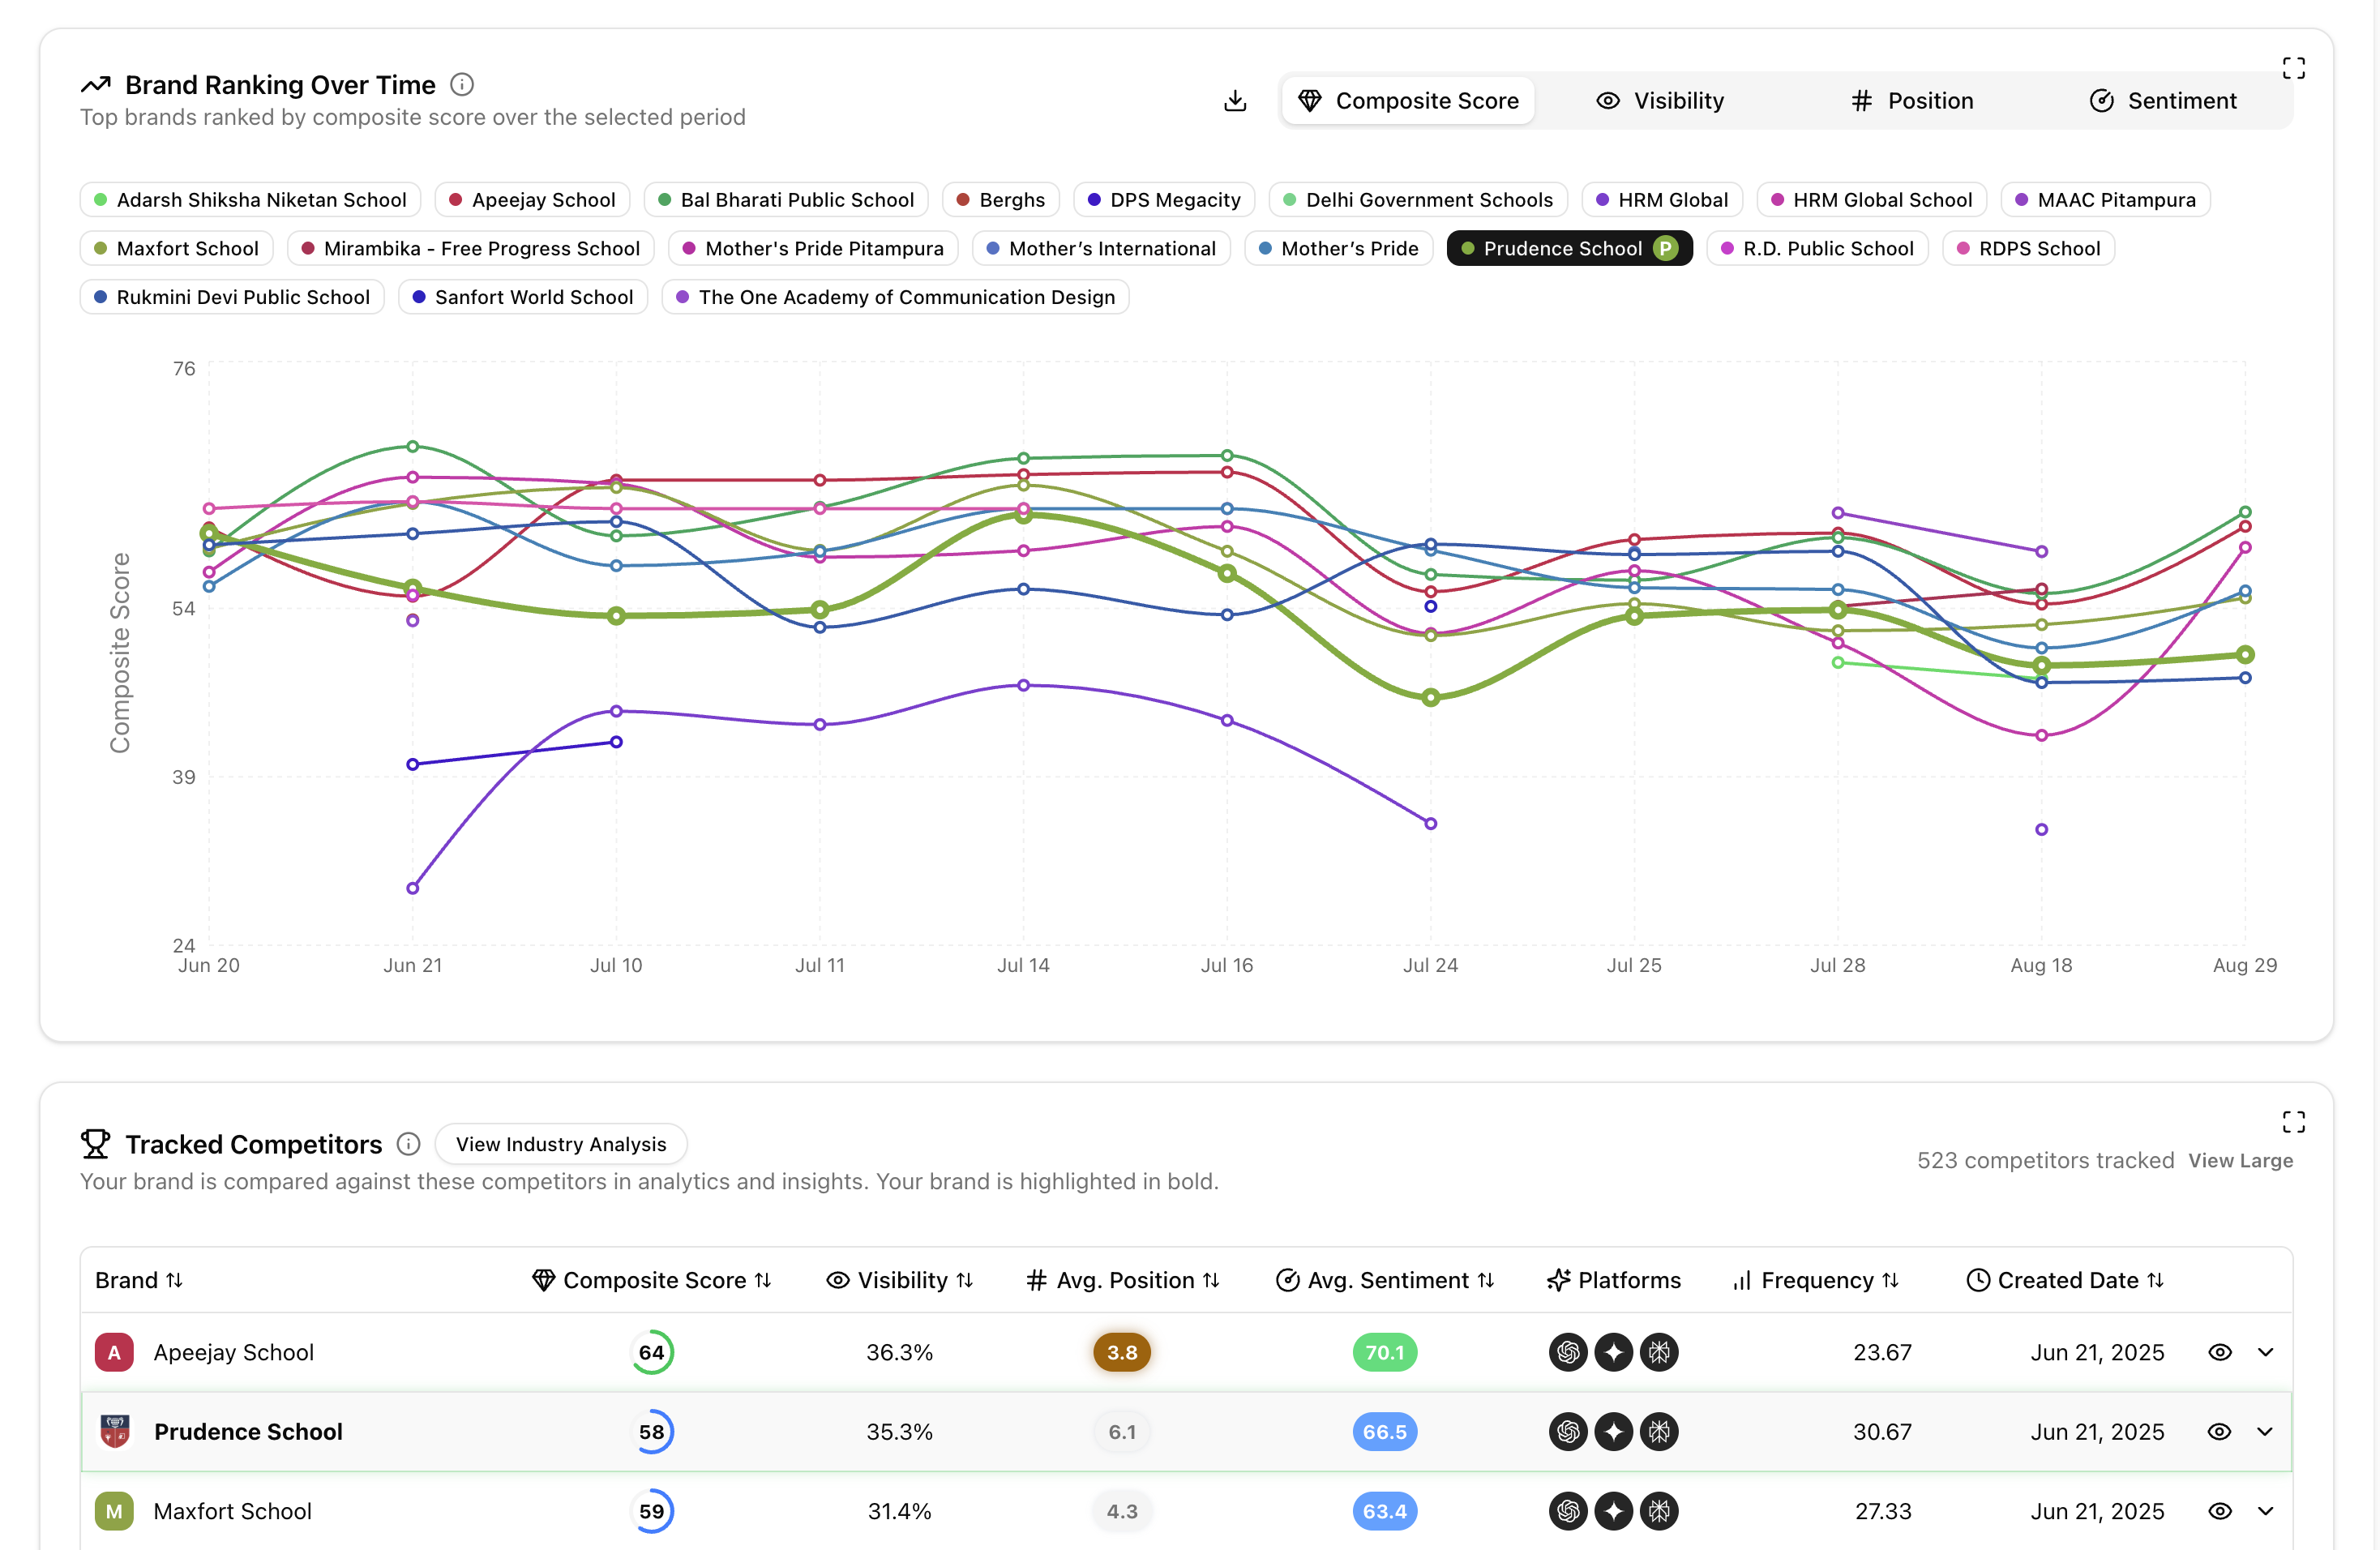The width and height of the screenshot is (2380, 1550).
Task: Click Apeejay School sentiment badge 70.1
Action: pyautogui.click(x=1385, y=1352)
